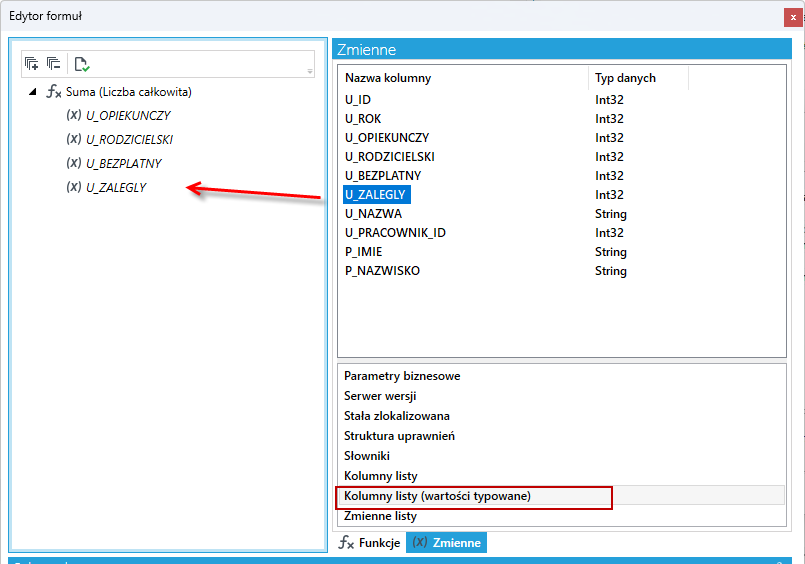The width and height of the screenshot is (805, 564).
Task: Click the validate formula document icon
Action: pyautogui.click(x=82, y=64)
